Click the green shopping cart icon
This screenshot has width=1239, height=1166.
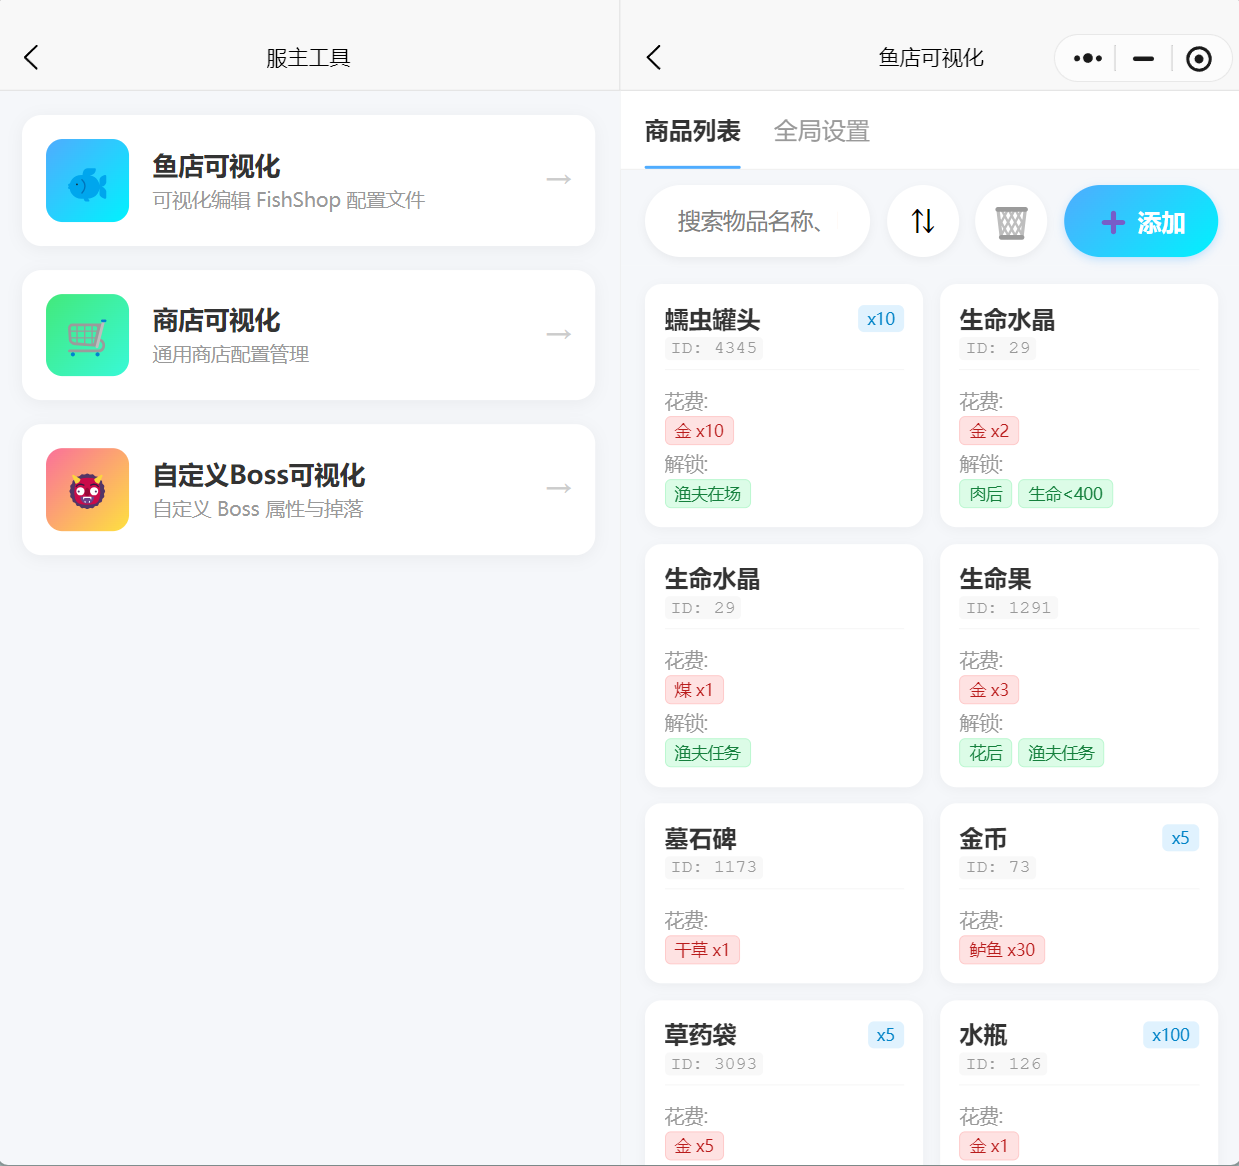point(87,335)
